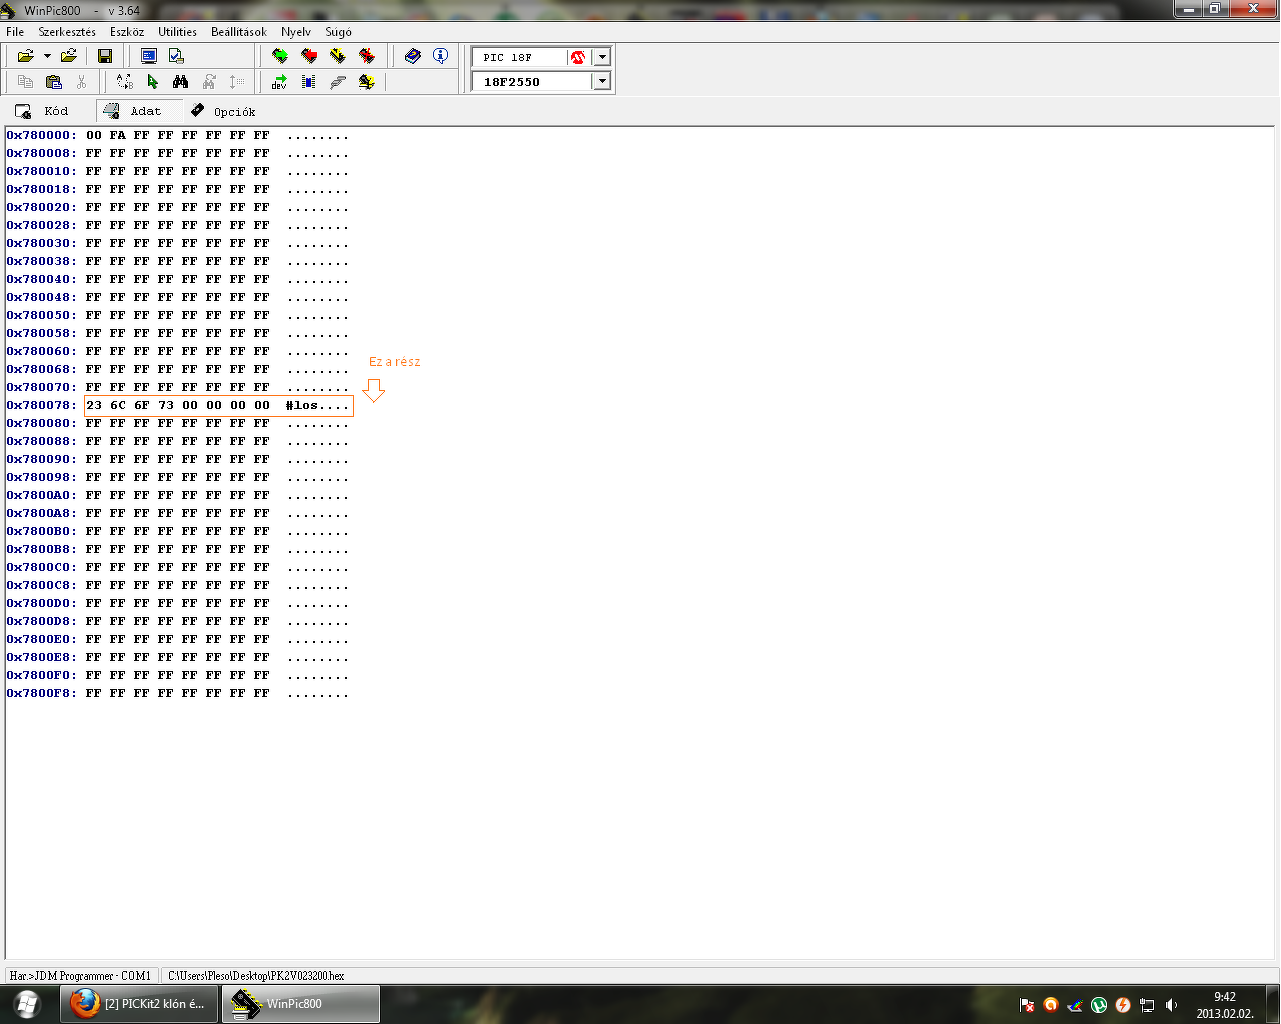This screenshot has height=1024, width=1281.
Task: Click the address label 0x7800C0:
Action: 42,567
